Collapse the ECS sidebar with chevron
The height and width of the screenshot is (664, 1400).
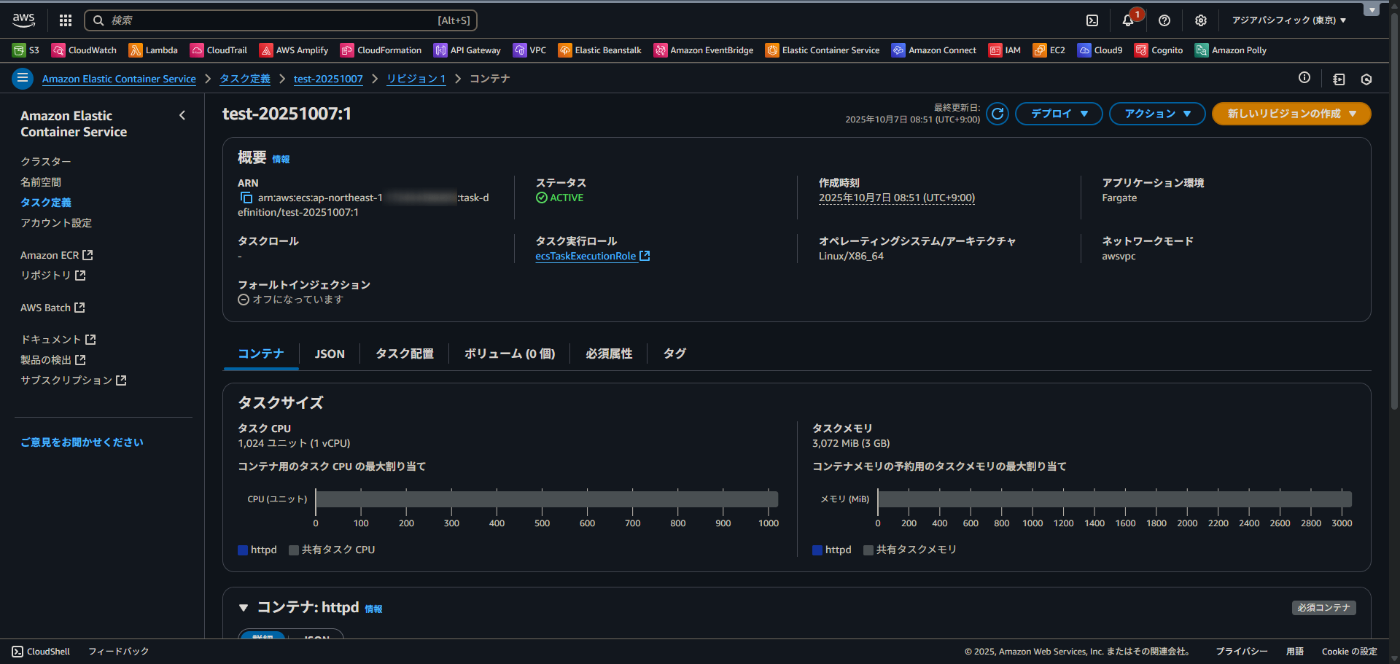point(182,115)
